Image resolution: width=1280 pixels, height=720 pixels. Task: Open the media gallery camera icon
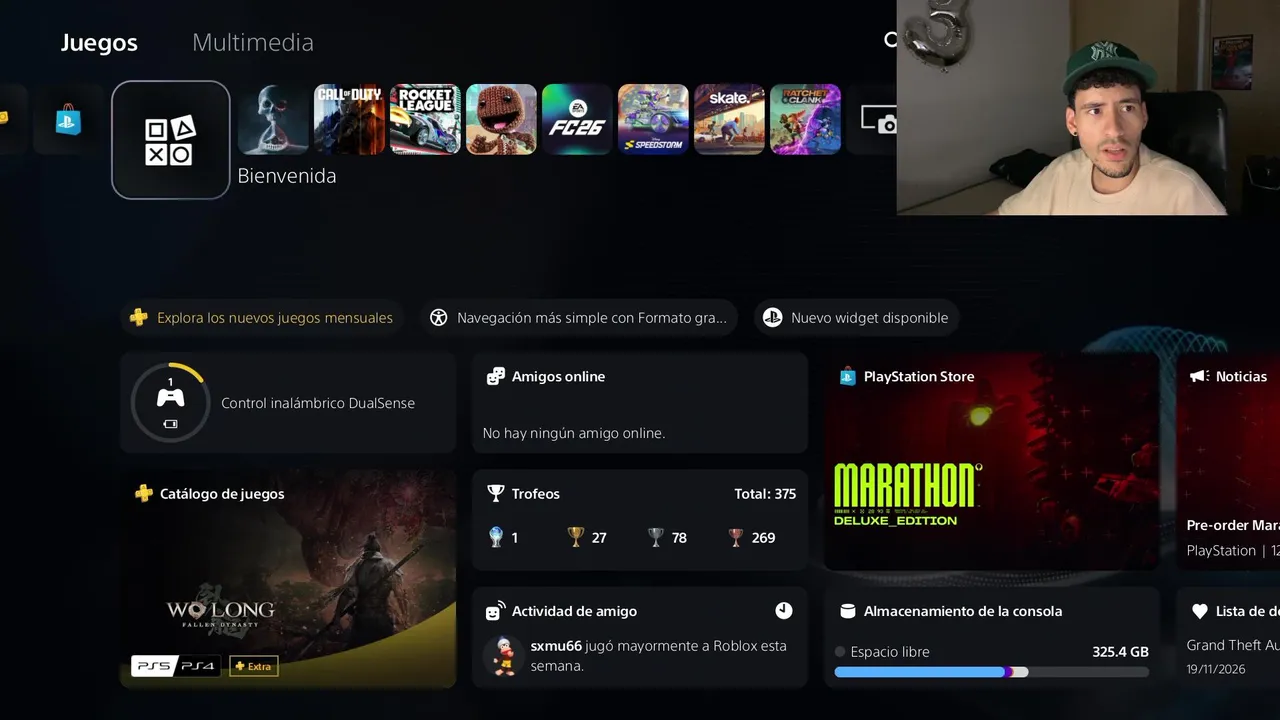click(878, 120)
